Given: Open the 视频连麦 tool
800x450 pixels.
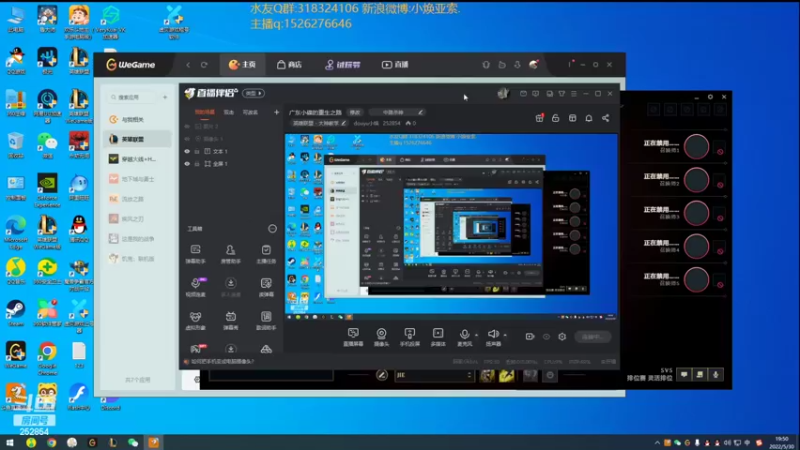Looking at the screenshot, I should (x=195, y=287).
